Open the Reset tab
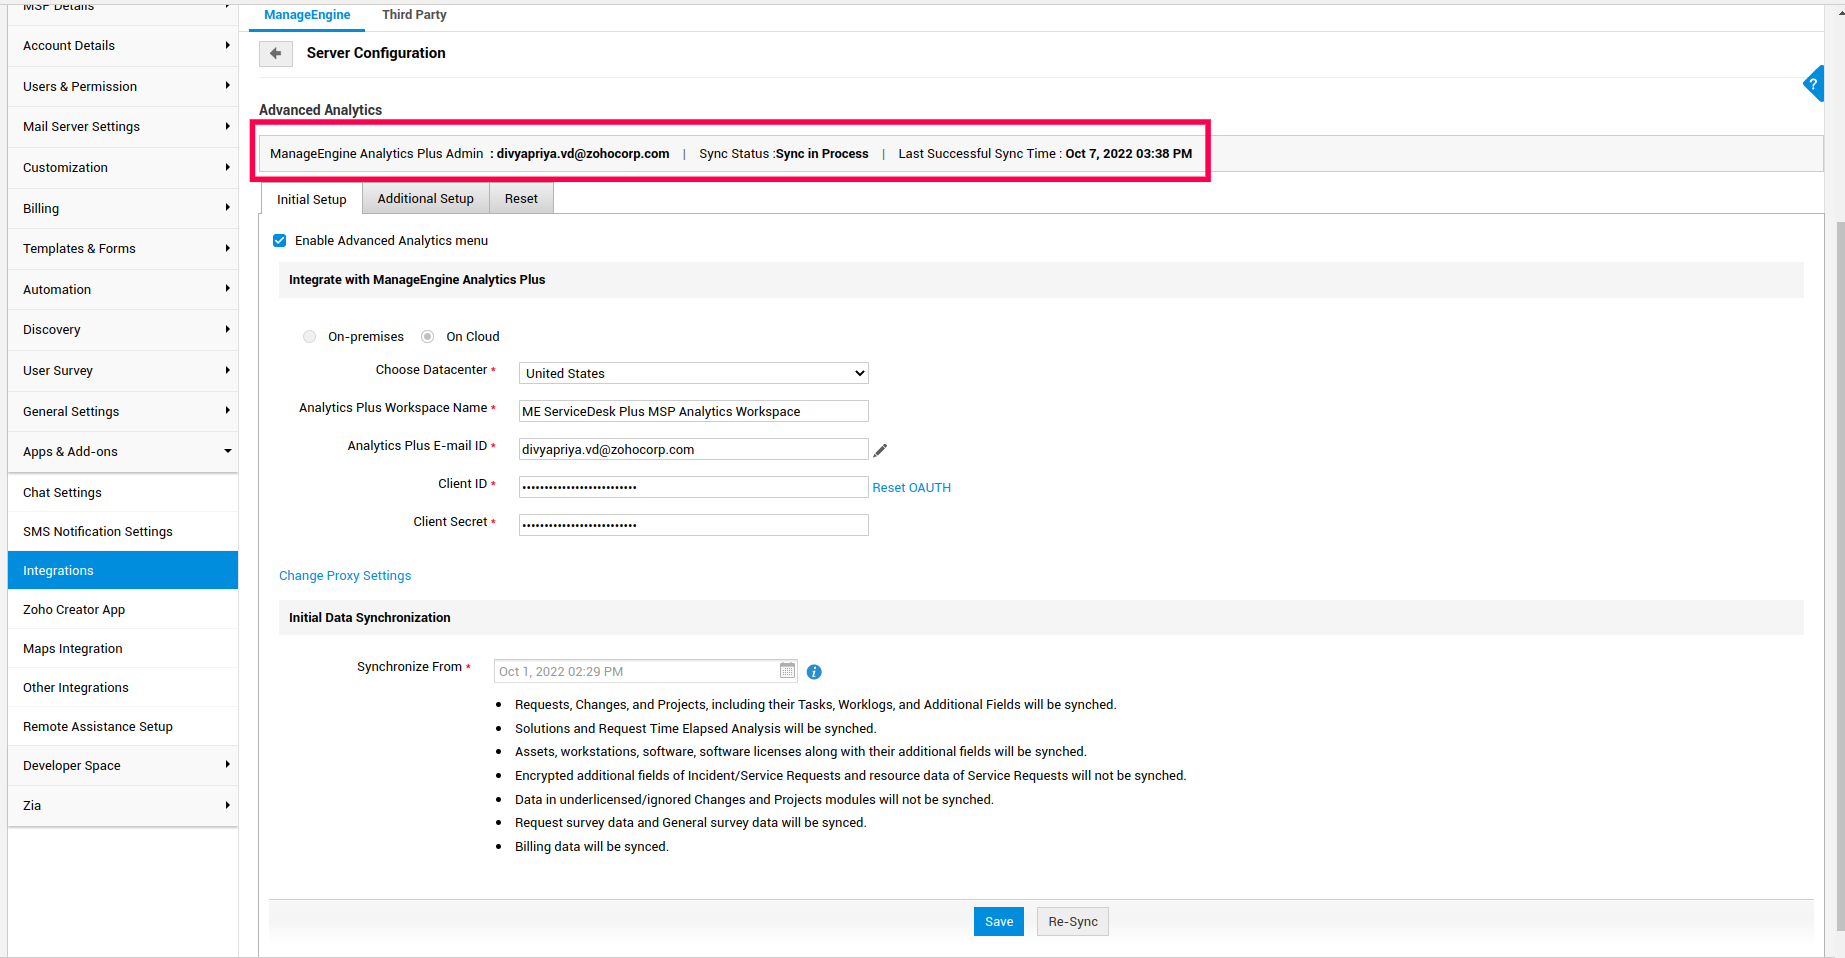1845x958 pixels. (521, 199)
